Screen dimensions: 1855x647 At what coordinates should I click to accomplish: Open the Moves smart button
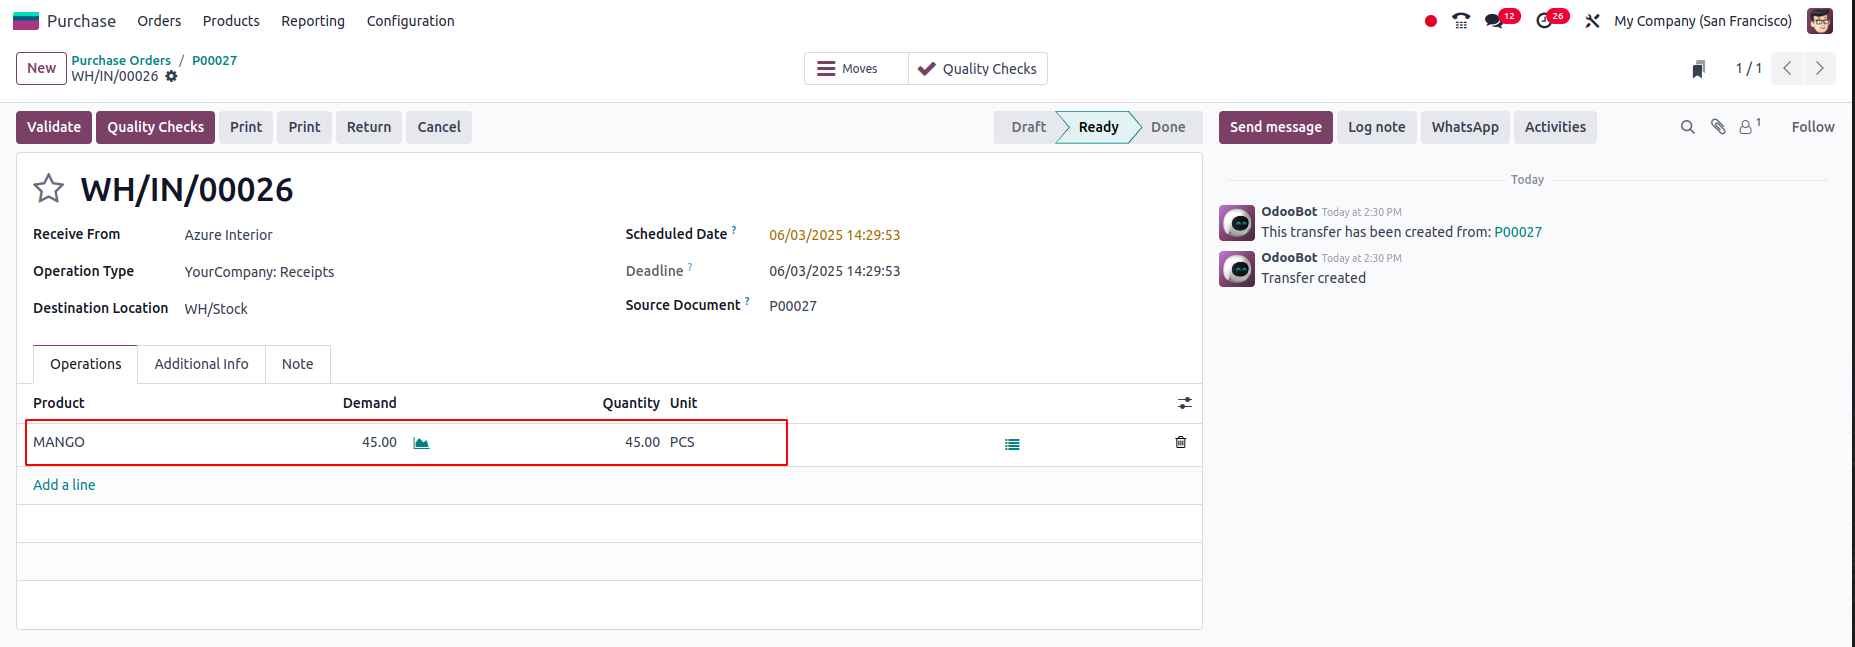[856, 69]
